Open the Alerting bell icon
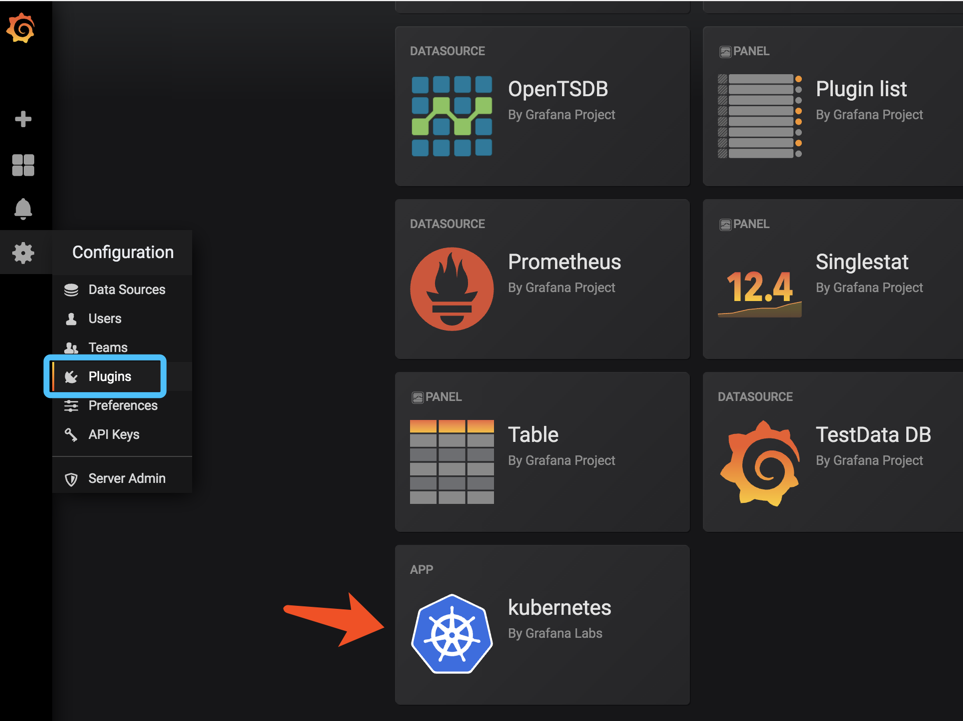The height and width of the screenshot is (721, 963). tap(23, 209)
